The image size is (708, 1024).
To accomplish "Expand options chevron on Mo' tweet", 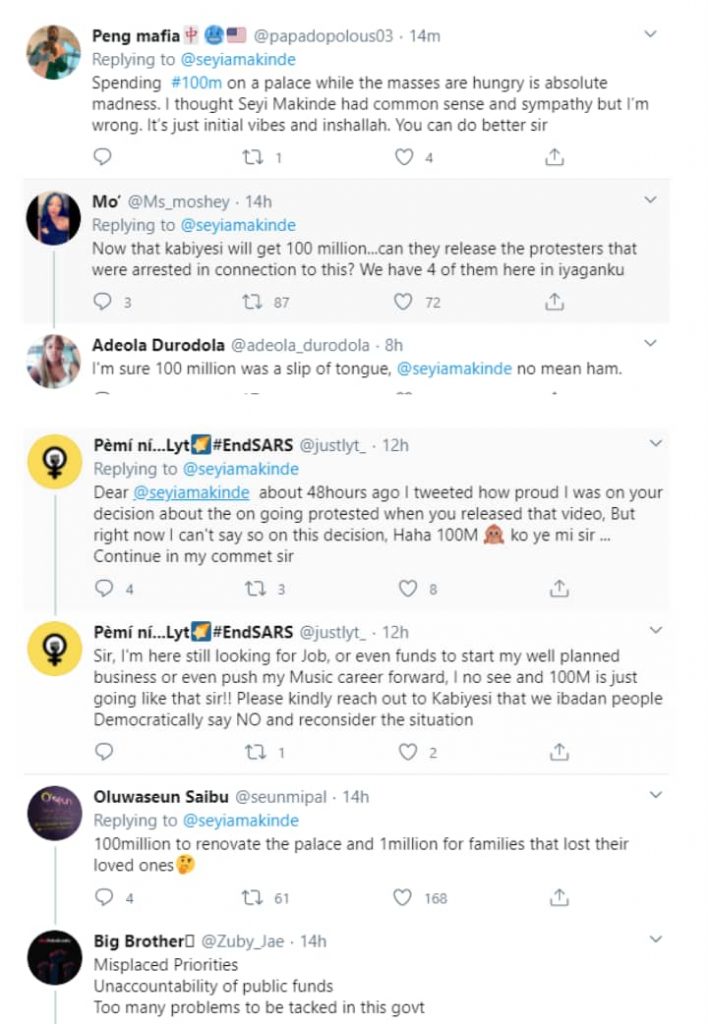I will (651, 200).
